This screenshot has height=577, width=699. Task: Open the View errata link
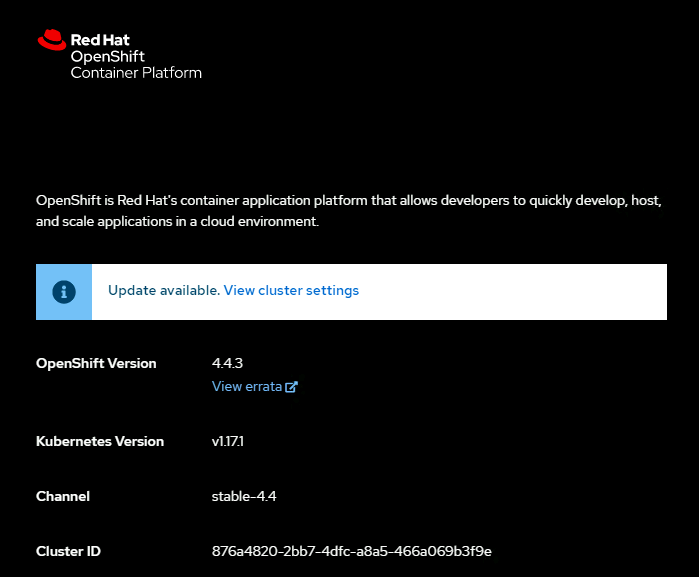255,386
